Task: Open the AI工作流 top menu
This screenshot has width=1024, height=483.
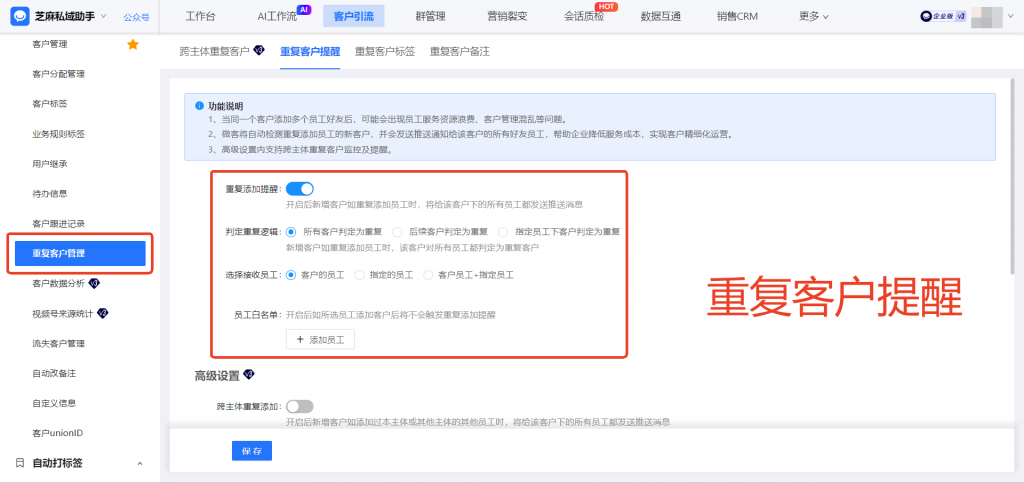Action: pos(277,17)
